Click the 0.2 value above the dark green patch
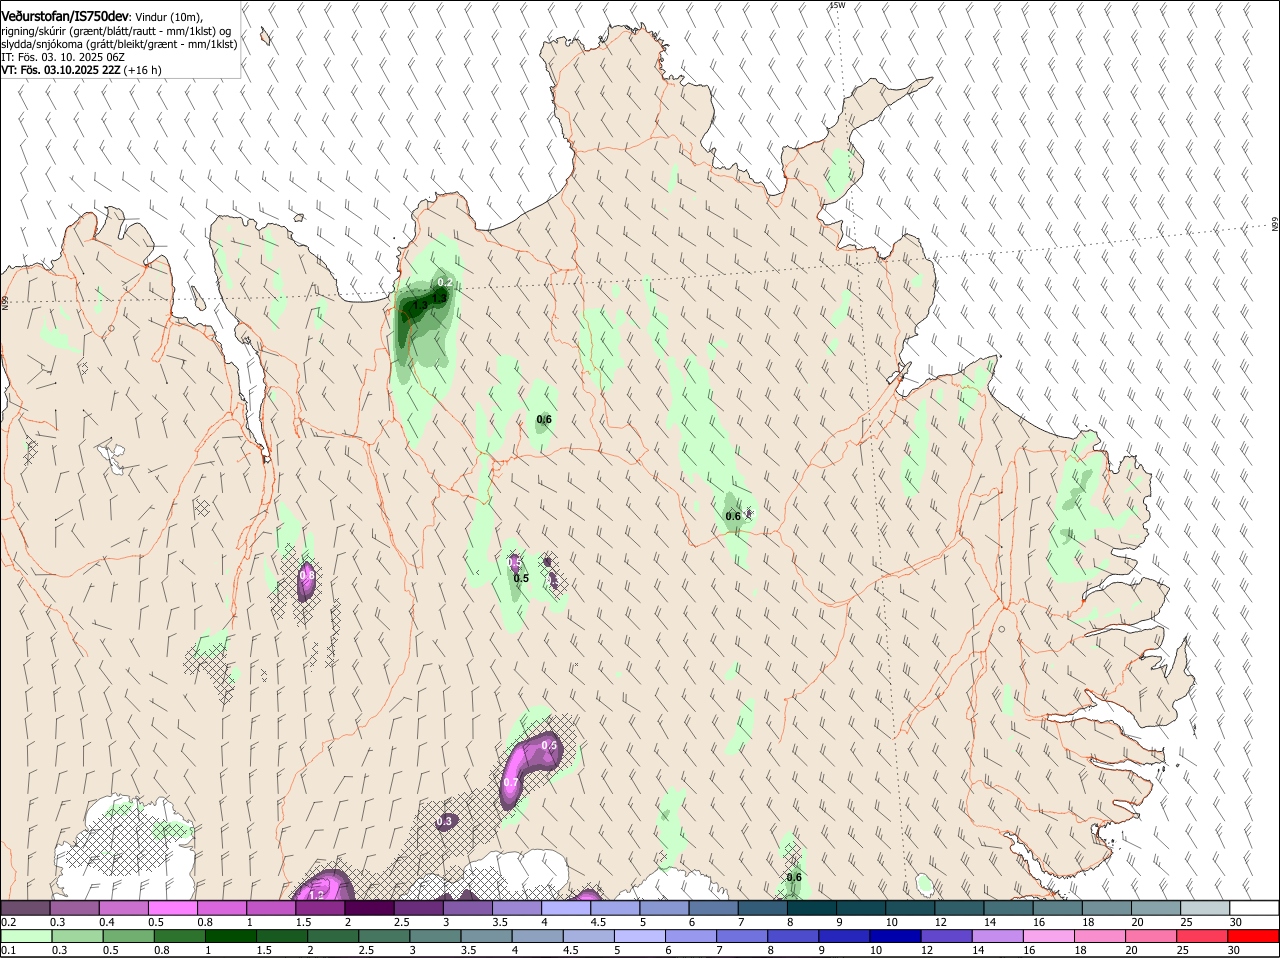Viewport: 1280px width, 958px height. [445, 283]
